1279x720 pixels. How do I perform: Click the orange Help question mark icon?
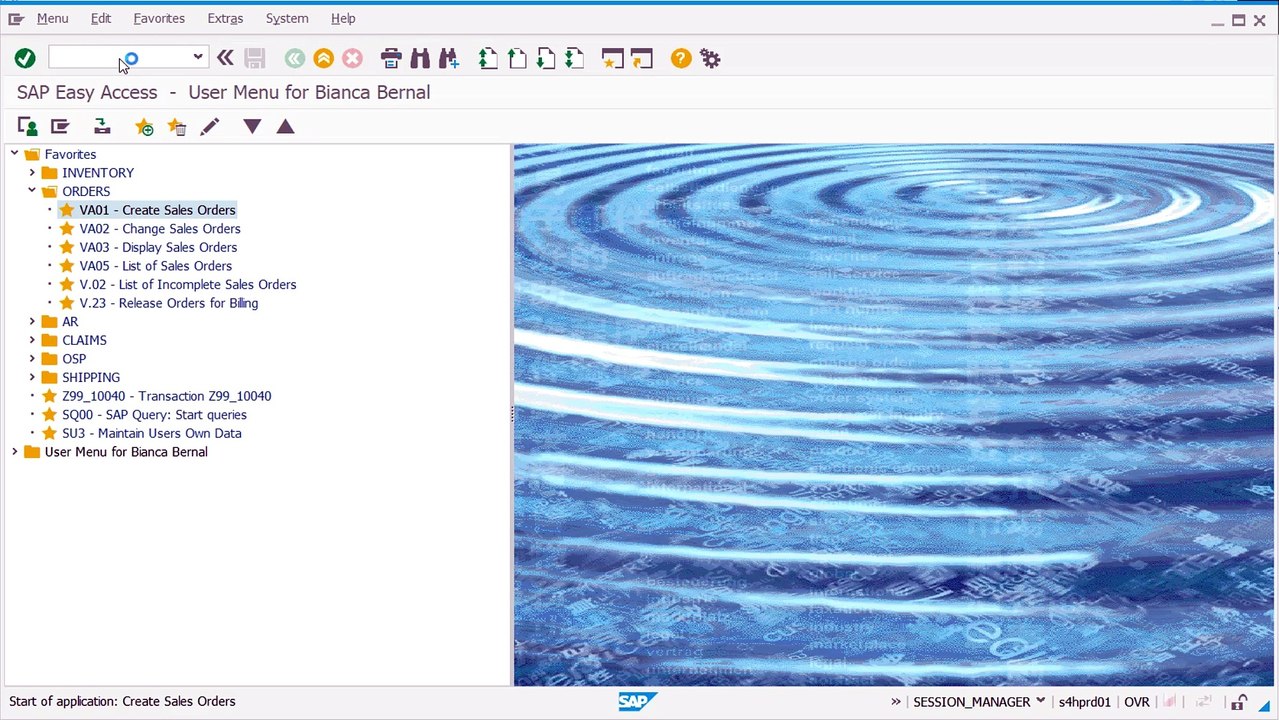pyautogui.click(x=681, y=59)
